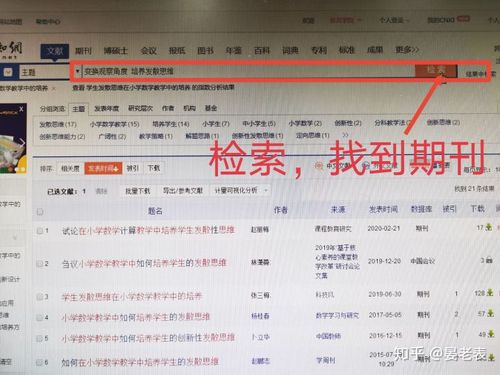
Task: Expand the dropdown arrow beside the search box
Action: coord(77,71)
